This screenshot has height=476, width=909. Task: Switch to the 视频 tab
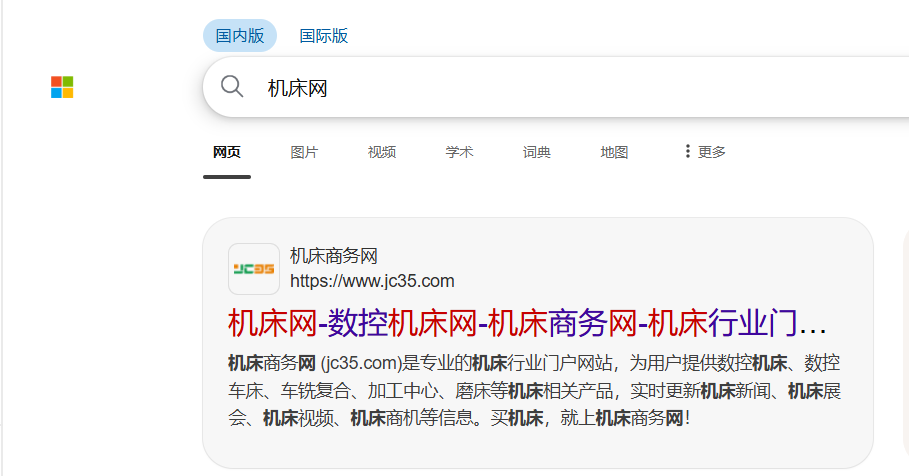tap(382, 152)
